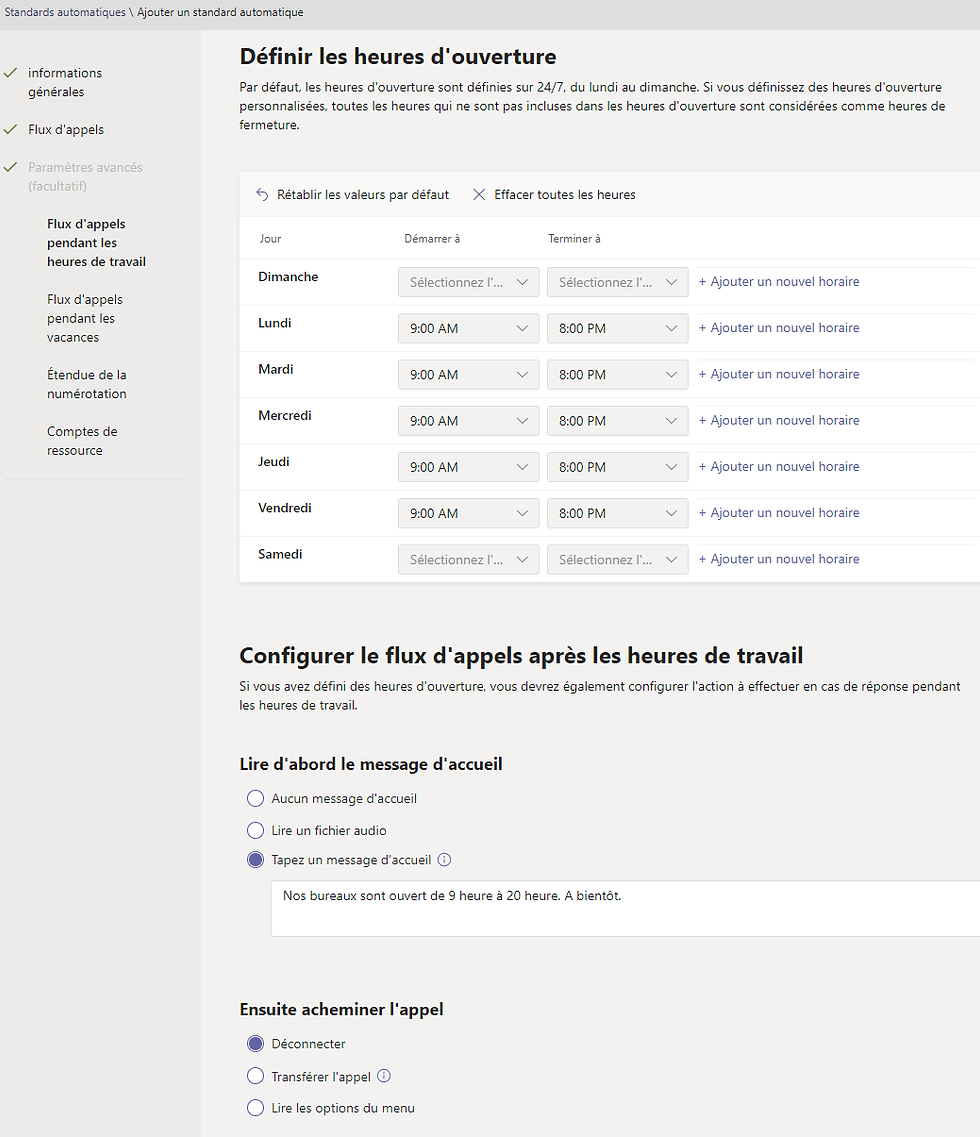Choose the Lire un fichier audio option
980x1137 pixels.
coord(255,830)
